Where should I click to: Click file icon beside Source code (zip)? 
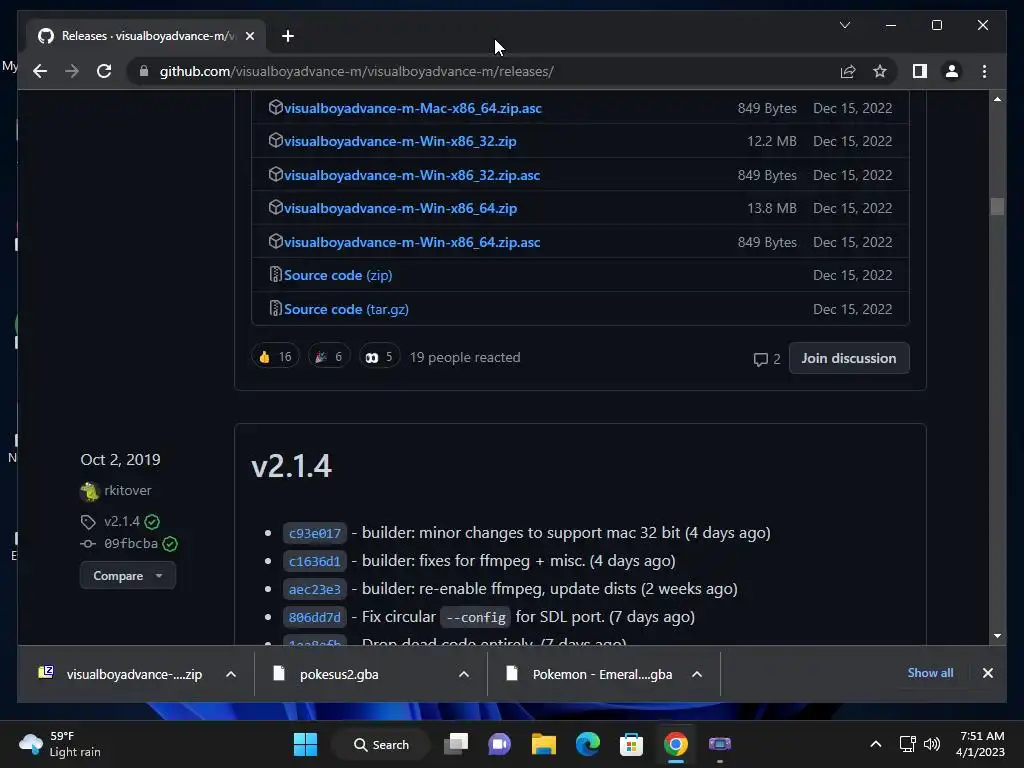[x=276, y=274]
